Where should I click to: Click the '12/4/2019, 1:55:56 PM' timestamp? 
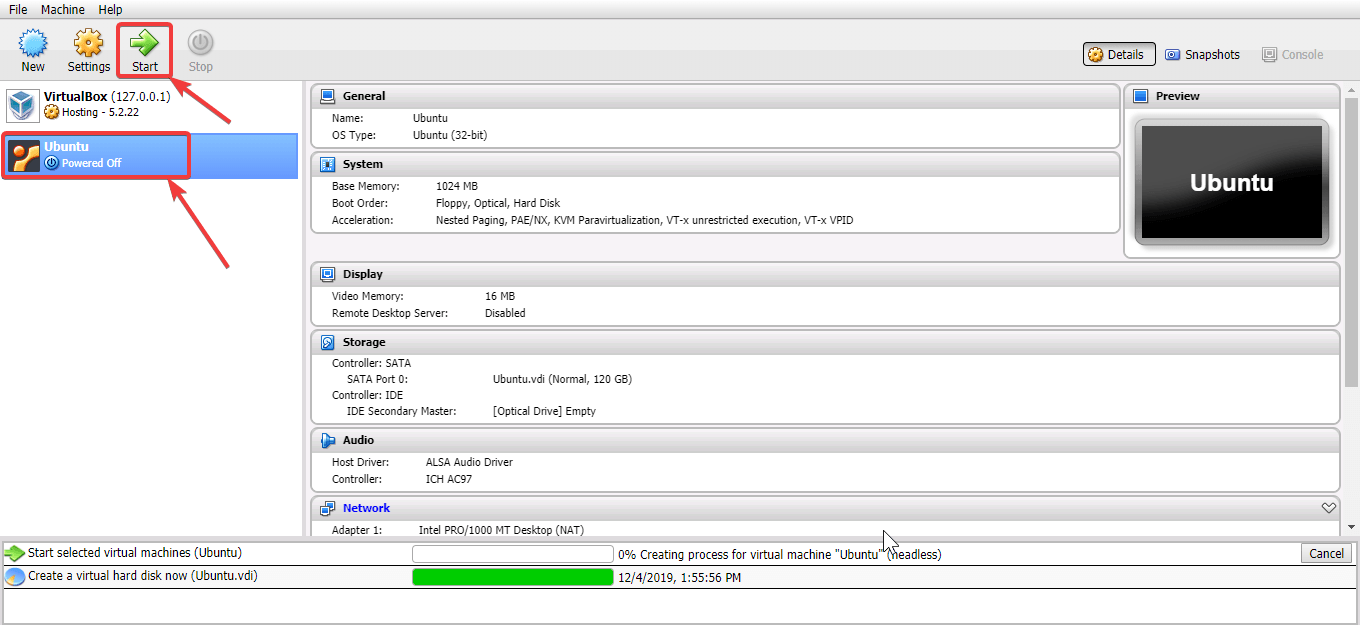coord(680,577)
